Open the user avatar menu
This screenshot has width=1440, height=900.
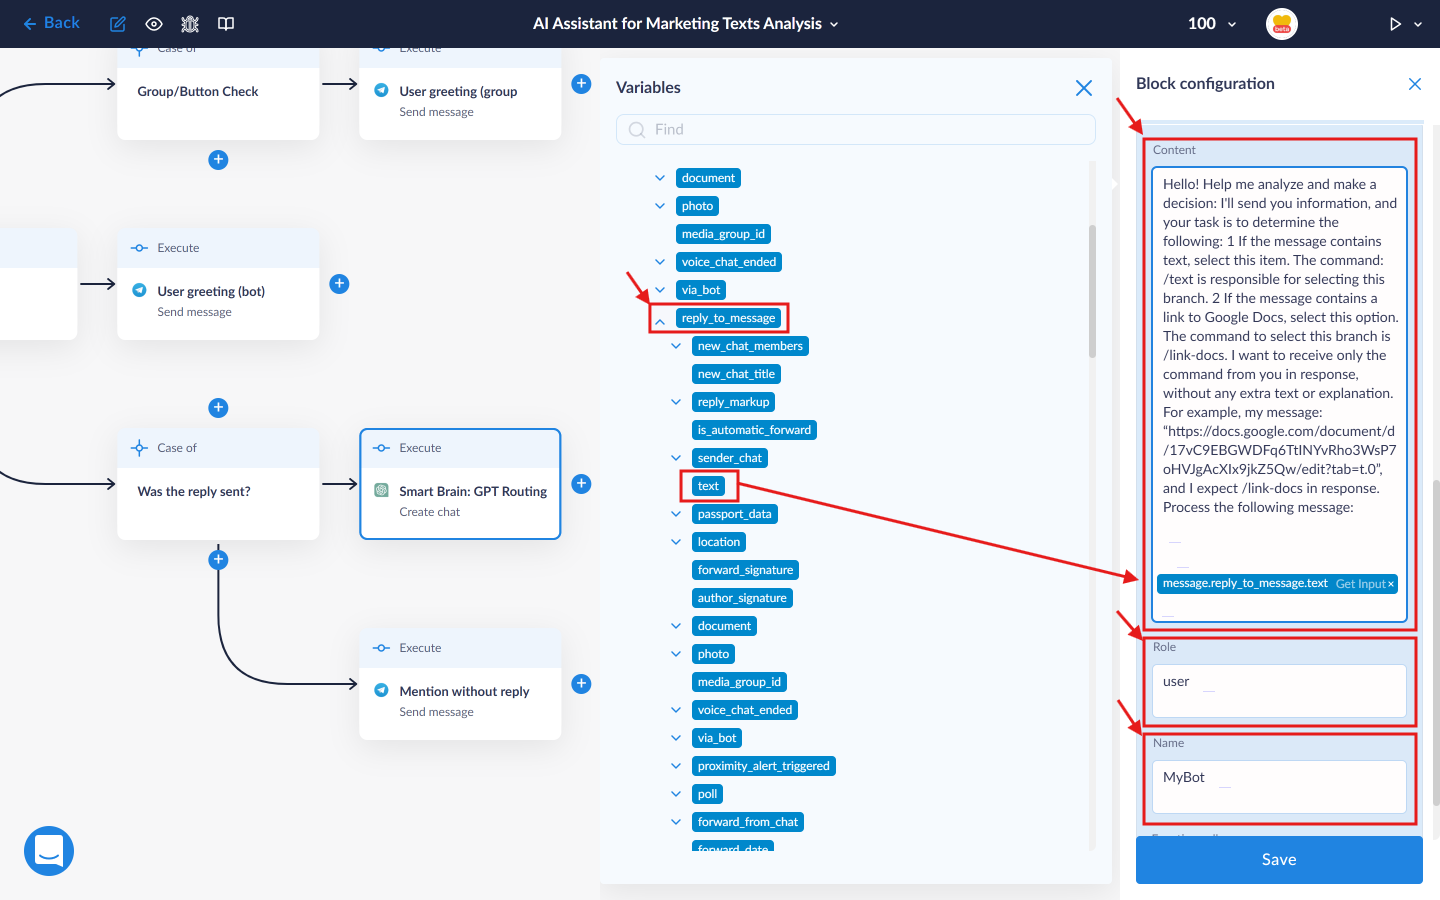pyautogui.click(x=1282, y=24)
